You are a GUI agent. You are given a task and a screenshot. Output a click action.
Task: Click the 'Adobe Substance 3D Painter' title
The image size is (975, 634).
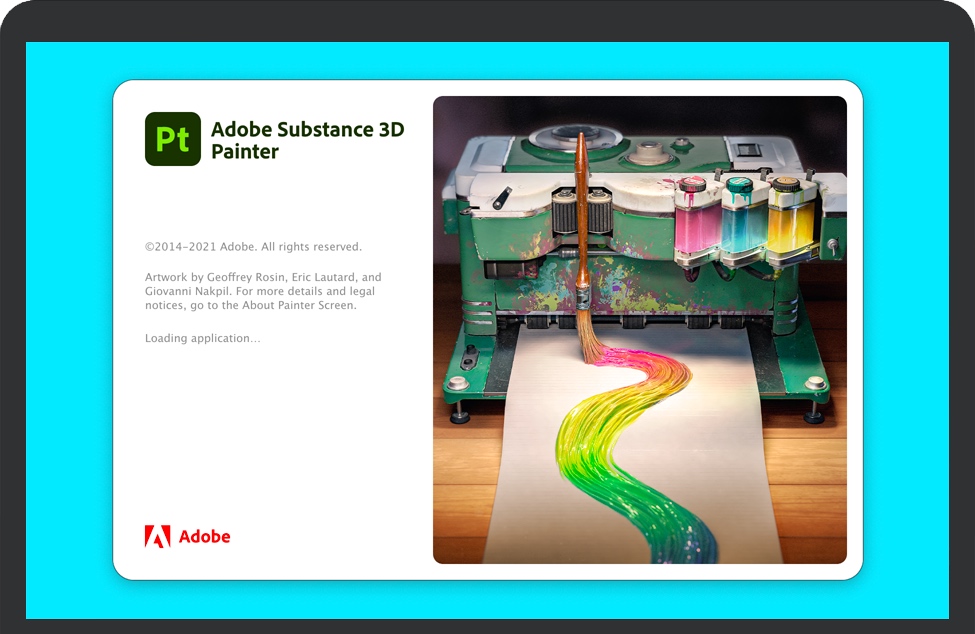[308, 140]
